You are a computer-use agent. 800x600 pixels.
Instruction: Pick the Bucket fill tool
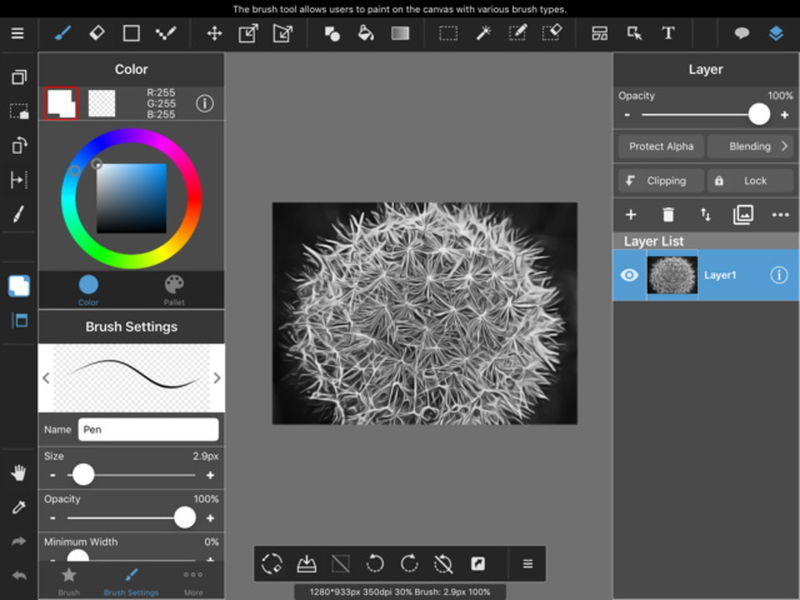pos(364,32)
